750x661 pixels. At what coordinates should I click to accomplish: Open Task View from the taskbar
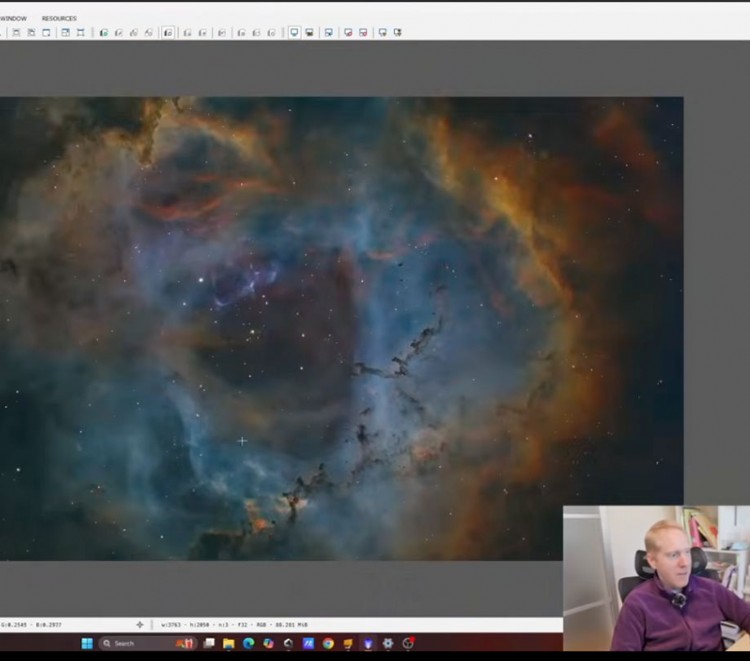point(209,643)
